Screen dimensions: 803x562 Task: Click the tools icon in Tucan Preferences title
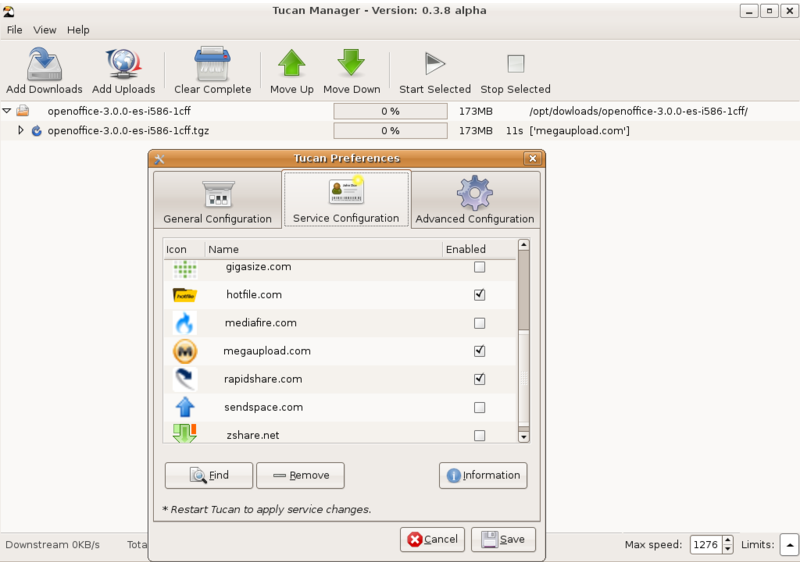point(159,159)
